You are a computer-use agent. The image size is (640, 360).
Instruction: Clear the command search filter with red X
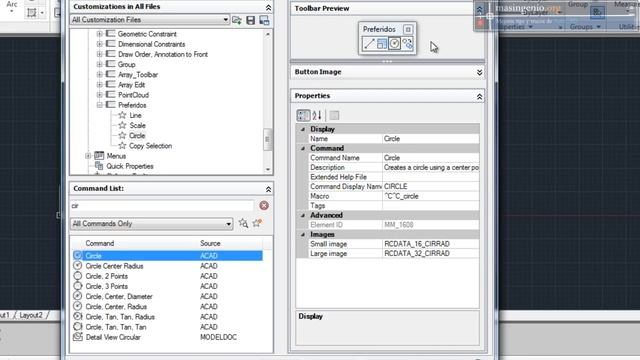tap(264, 205)
